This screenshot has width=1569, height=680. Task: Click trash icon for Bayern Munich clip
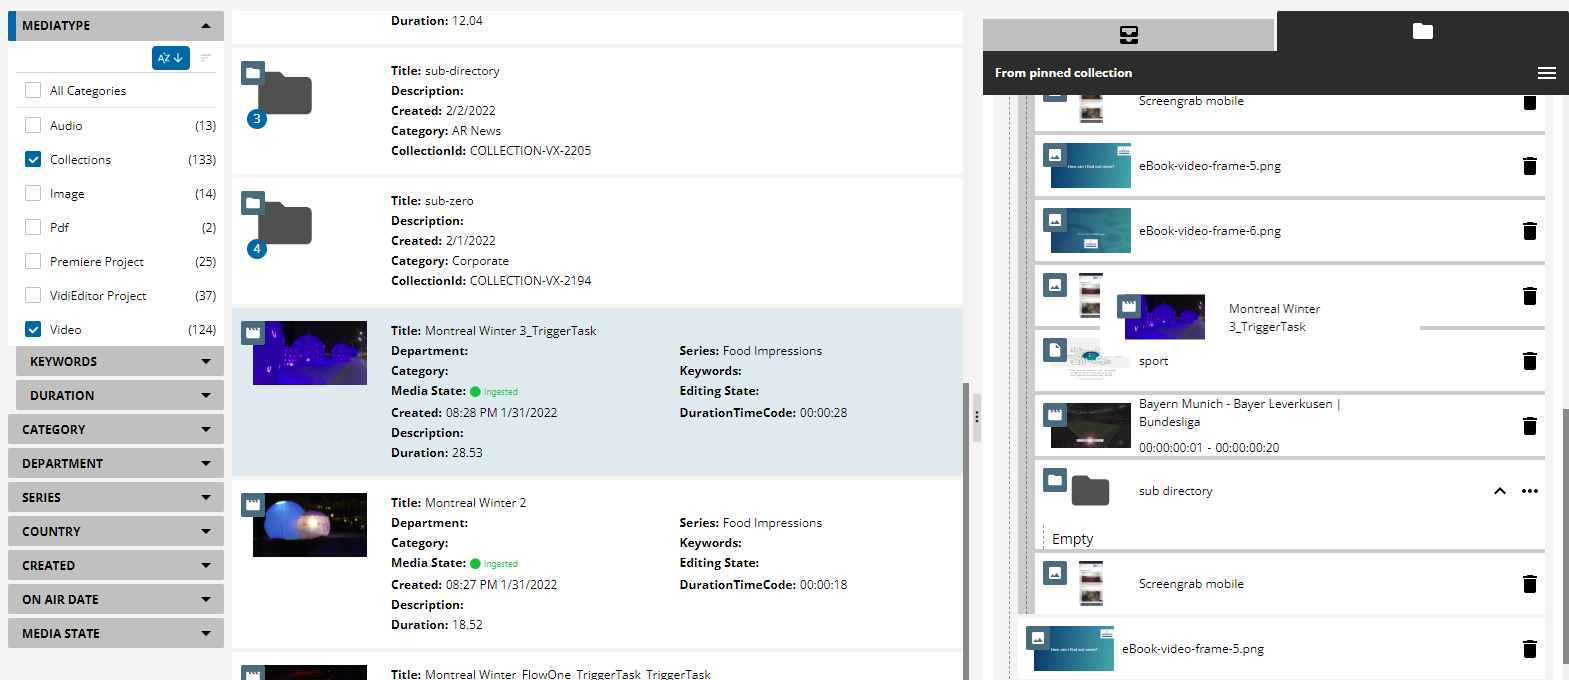(x=1529, y=426)
